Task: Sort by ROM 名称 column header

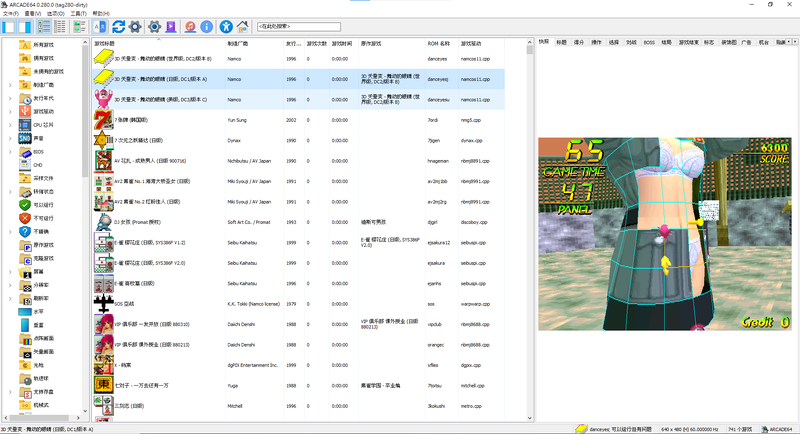Action: click(x=442, y=44)
